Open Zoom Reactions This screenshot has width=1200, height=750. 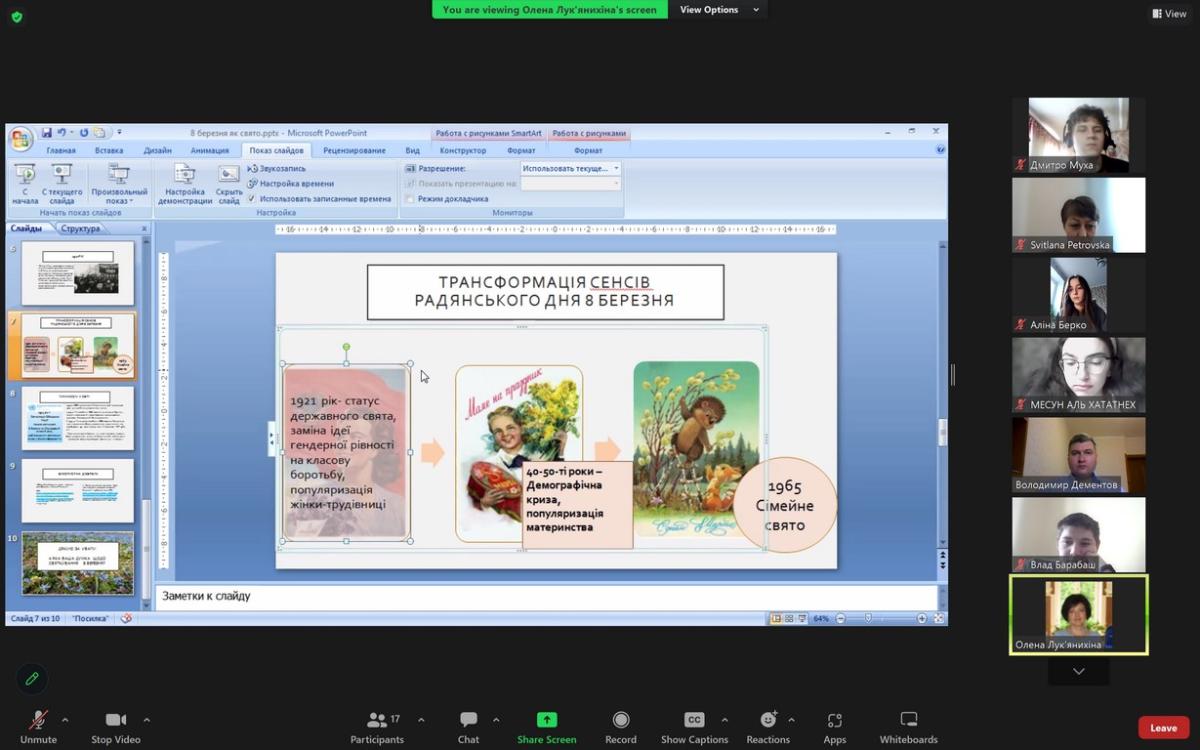click(768, 727)
